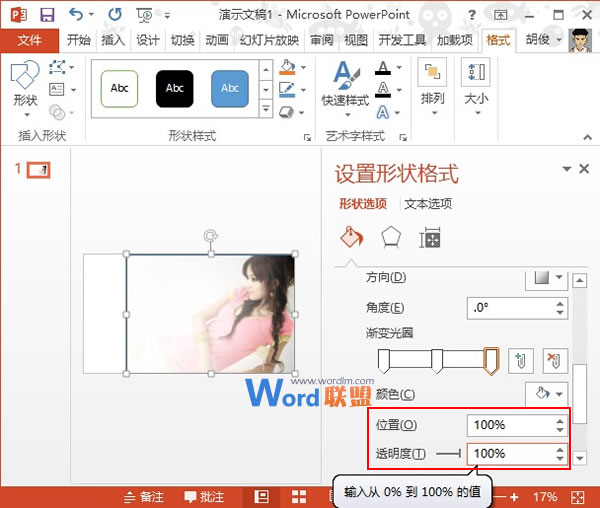This screenshot has width=600, height=508.
Task: Apply Shape Outline pen icon
Action: point(287,90)
